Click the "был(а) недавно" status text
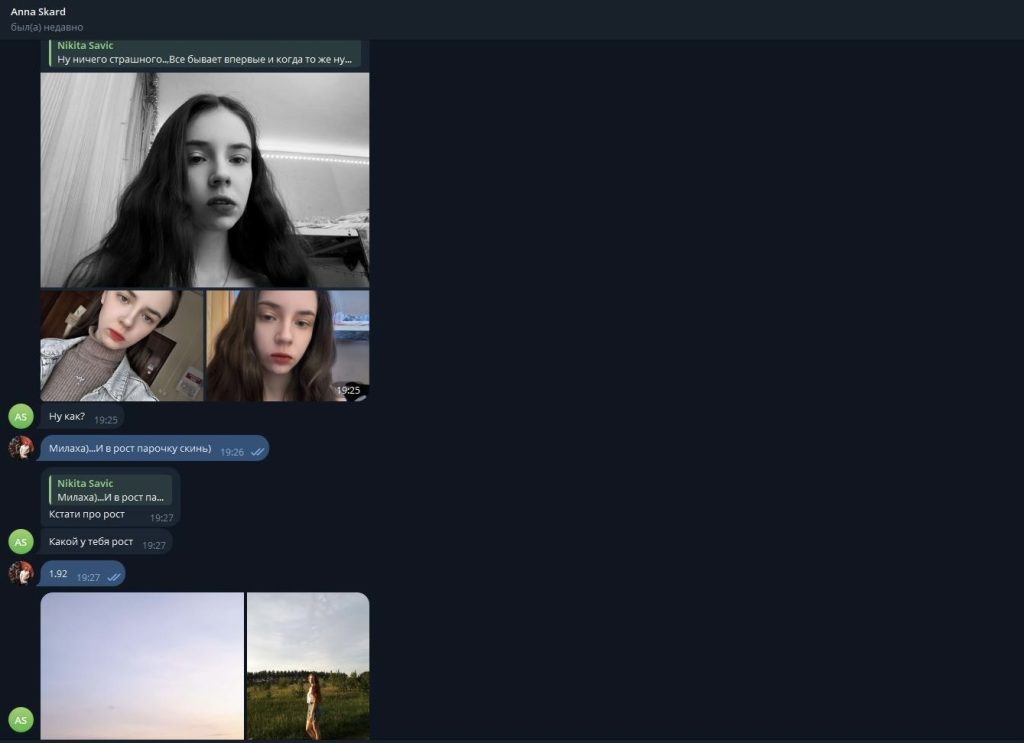 tap(47, 27)
